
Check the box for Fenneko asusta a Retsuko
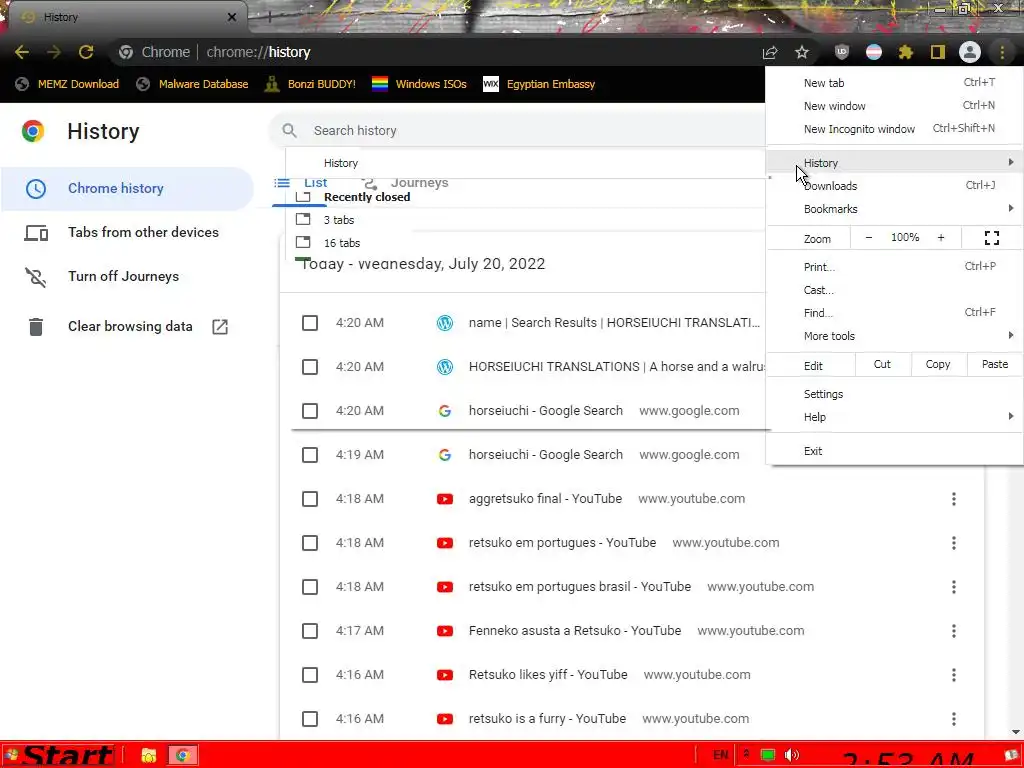pos(310,632)
